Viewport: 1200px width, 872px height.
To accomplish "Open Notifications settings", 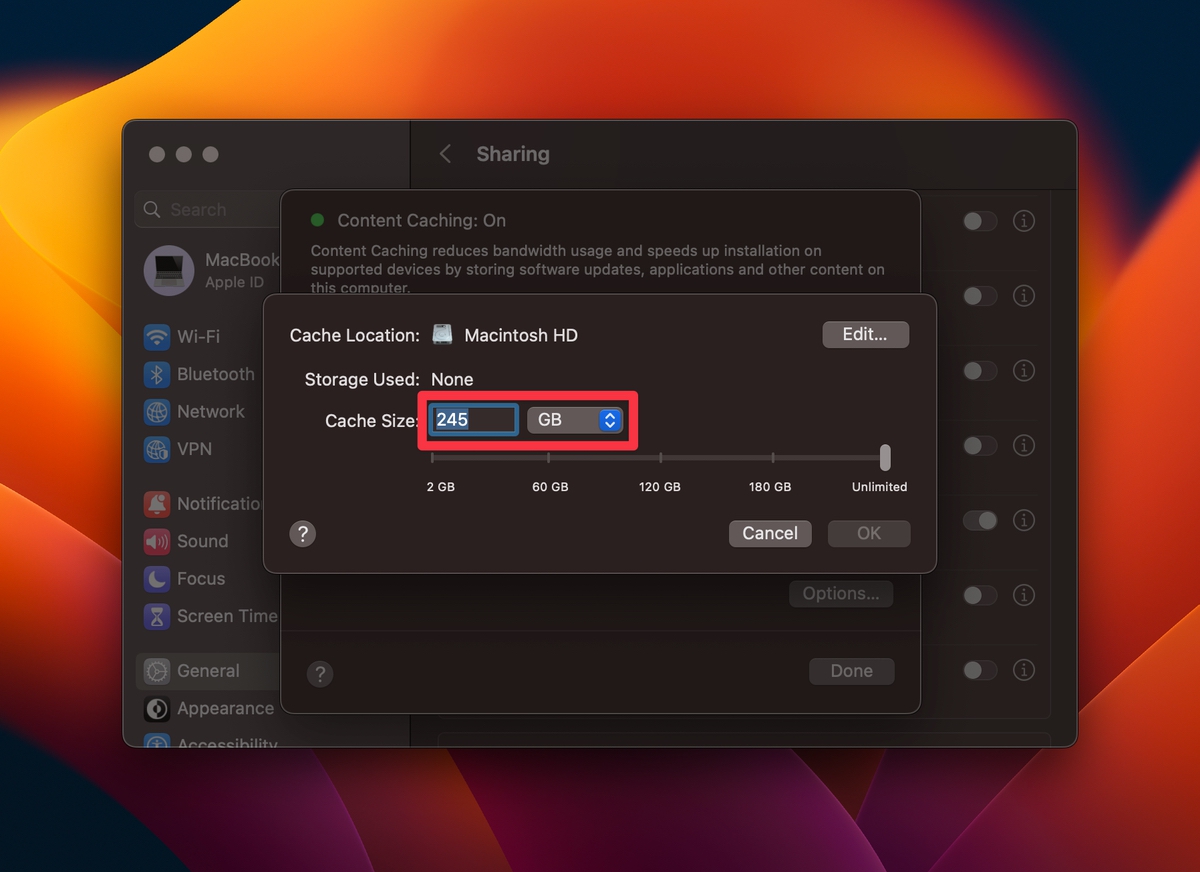I will pyautogui.click(x=157, y=504).
